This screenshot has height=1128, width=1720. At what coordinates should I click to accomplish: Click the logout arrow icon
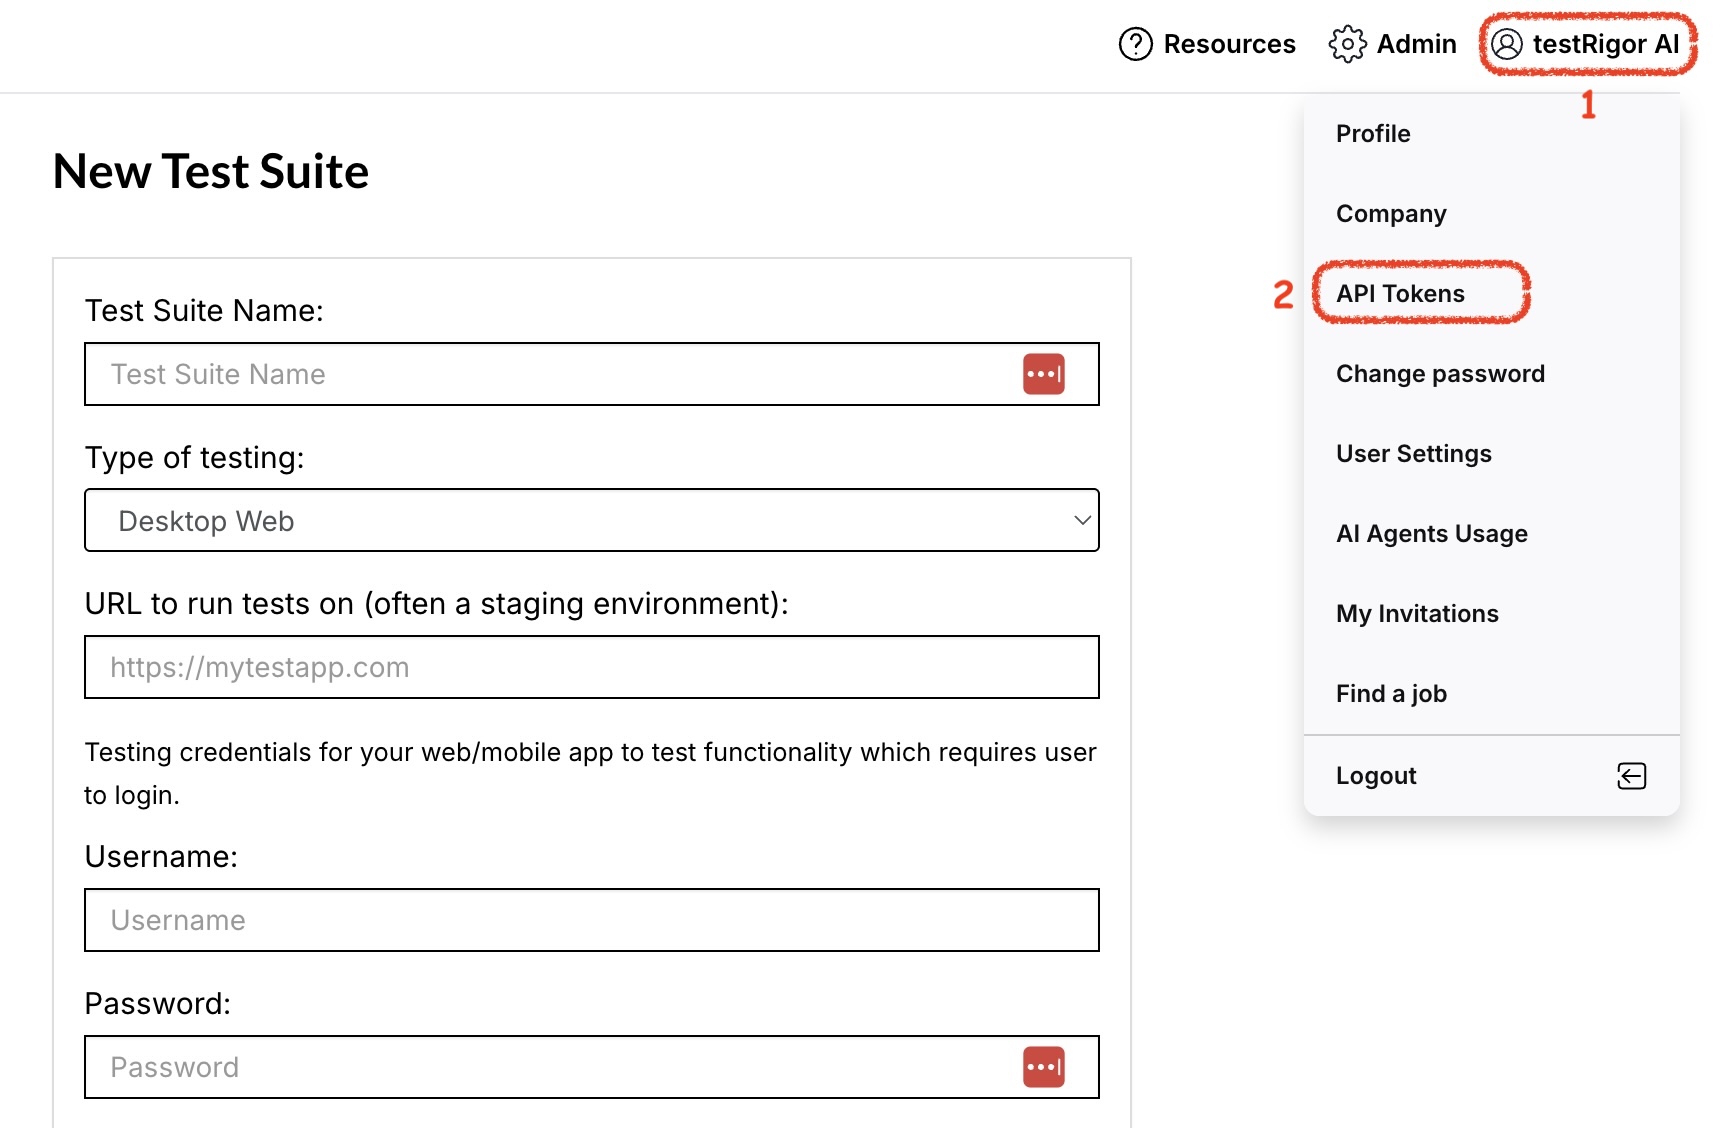click(x=1631, y=776)
